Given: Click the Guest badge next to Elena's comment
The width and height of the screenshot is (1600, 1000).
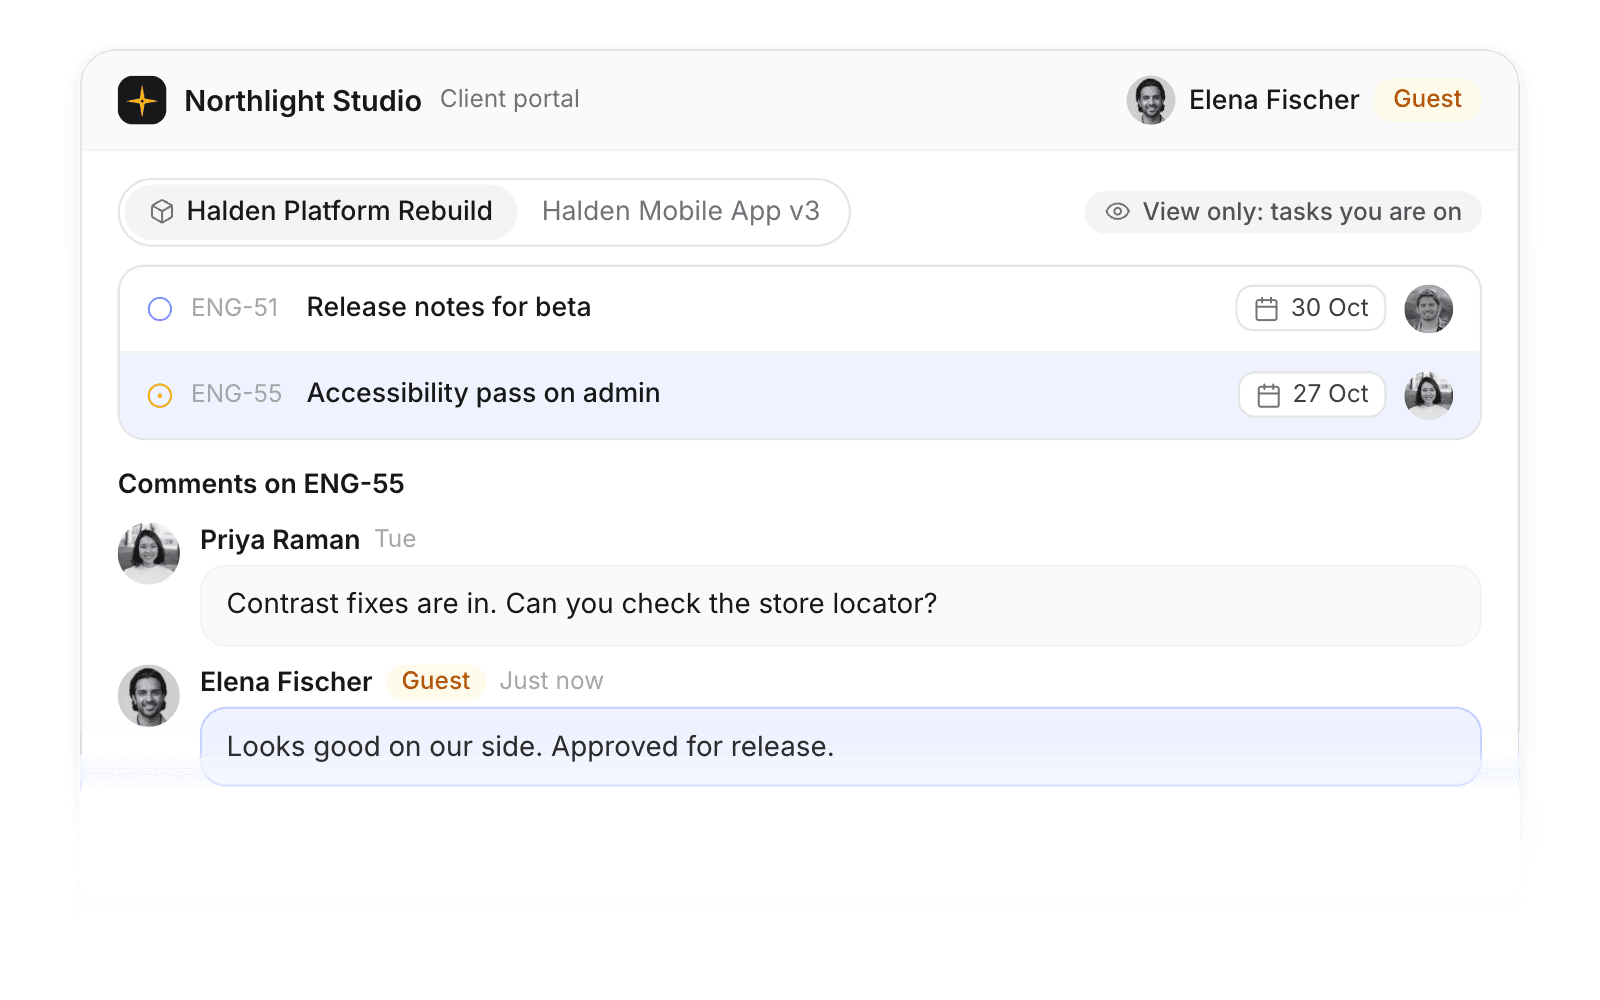Looking at the screenshot, I should [x=436, y=681].
